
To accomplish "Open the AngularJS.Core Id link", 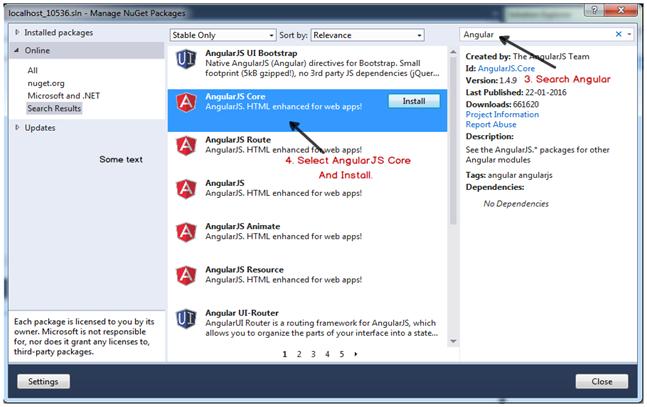I will 506,69.
